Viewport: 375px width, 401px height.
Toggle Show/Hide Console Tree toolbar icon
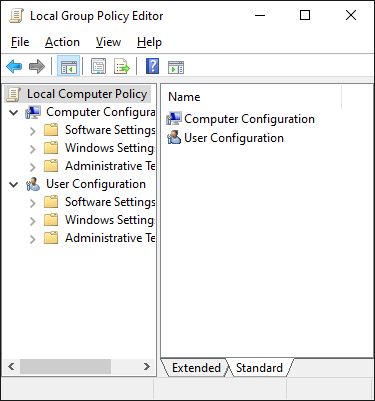69,66
